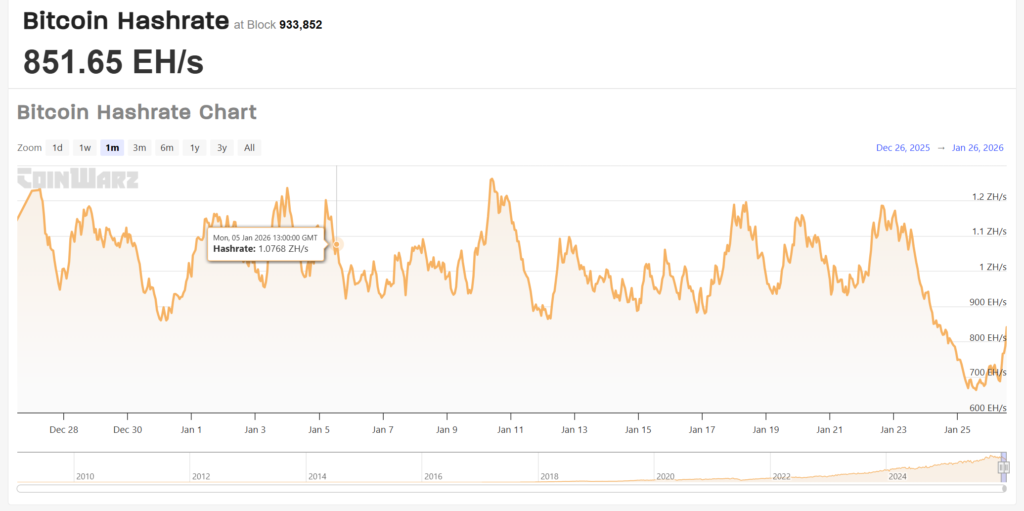Viewport: 1024px width, 511px height.
Task: Set zoom range to 1d
Action: tap(58, 148)
